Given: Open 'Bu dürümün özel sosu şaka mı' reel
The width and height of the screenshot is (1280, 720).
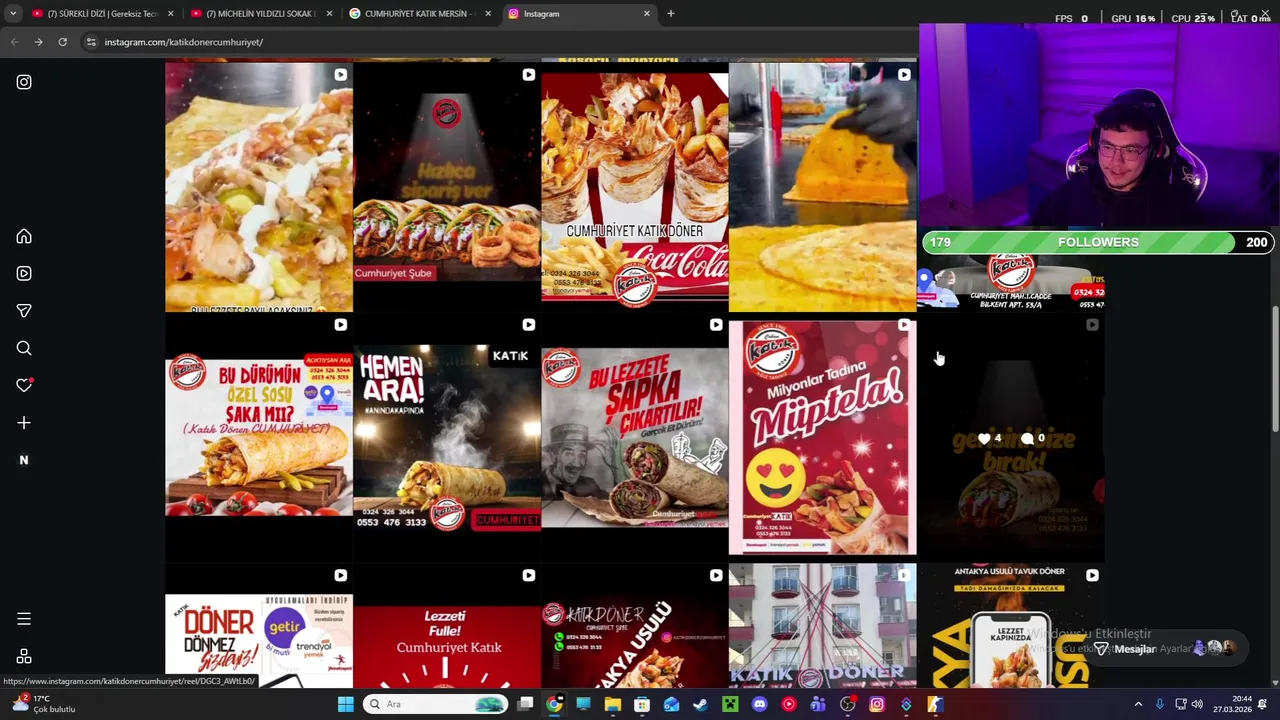Looking at the screenshot, I should click(258, 437).
